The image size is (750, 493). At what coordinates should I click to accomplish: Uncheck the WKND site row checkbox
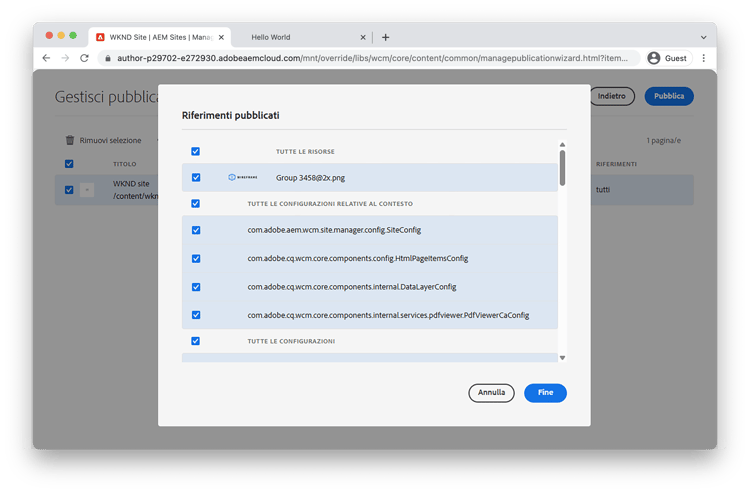pyautogui.click(x=69, y=190)
